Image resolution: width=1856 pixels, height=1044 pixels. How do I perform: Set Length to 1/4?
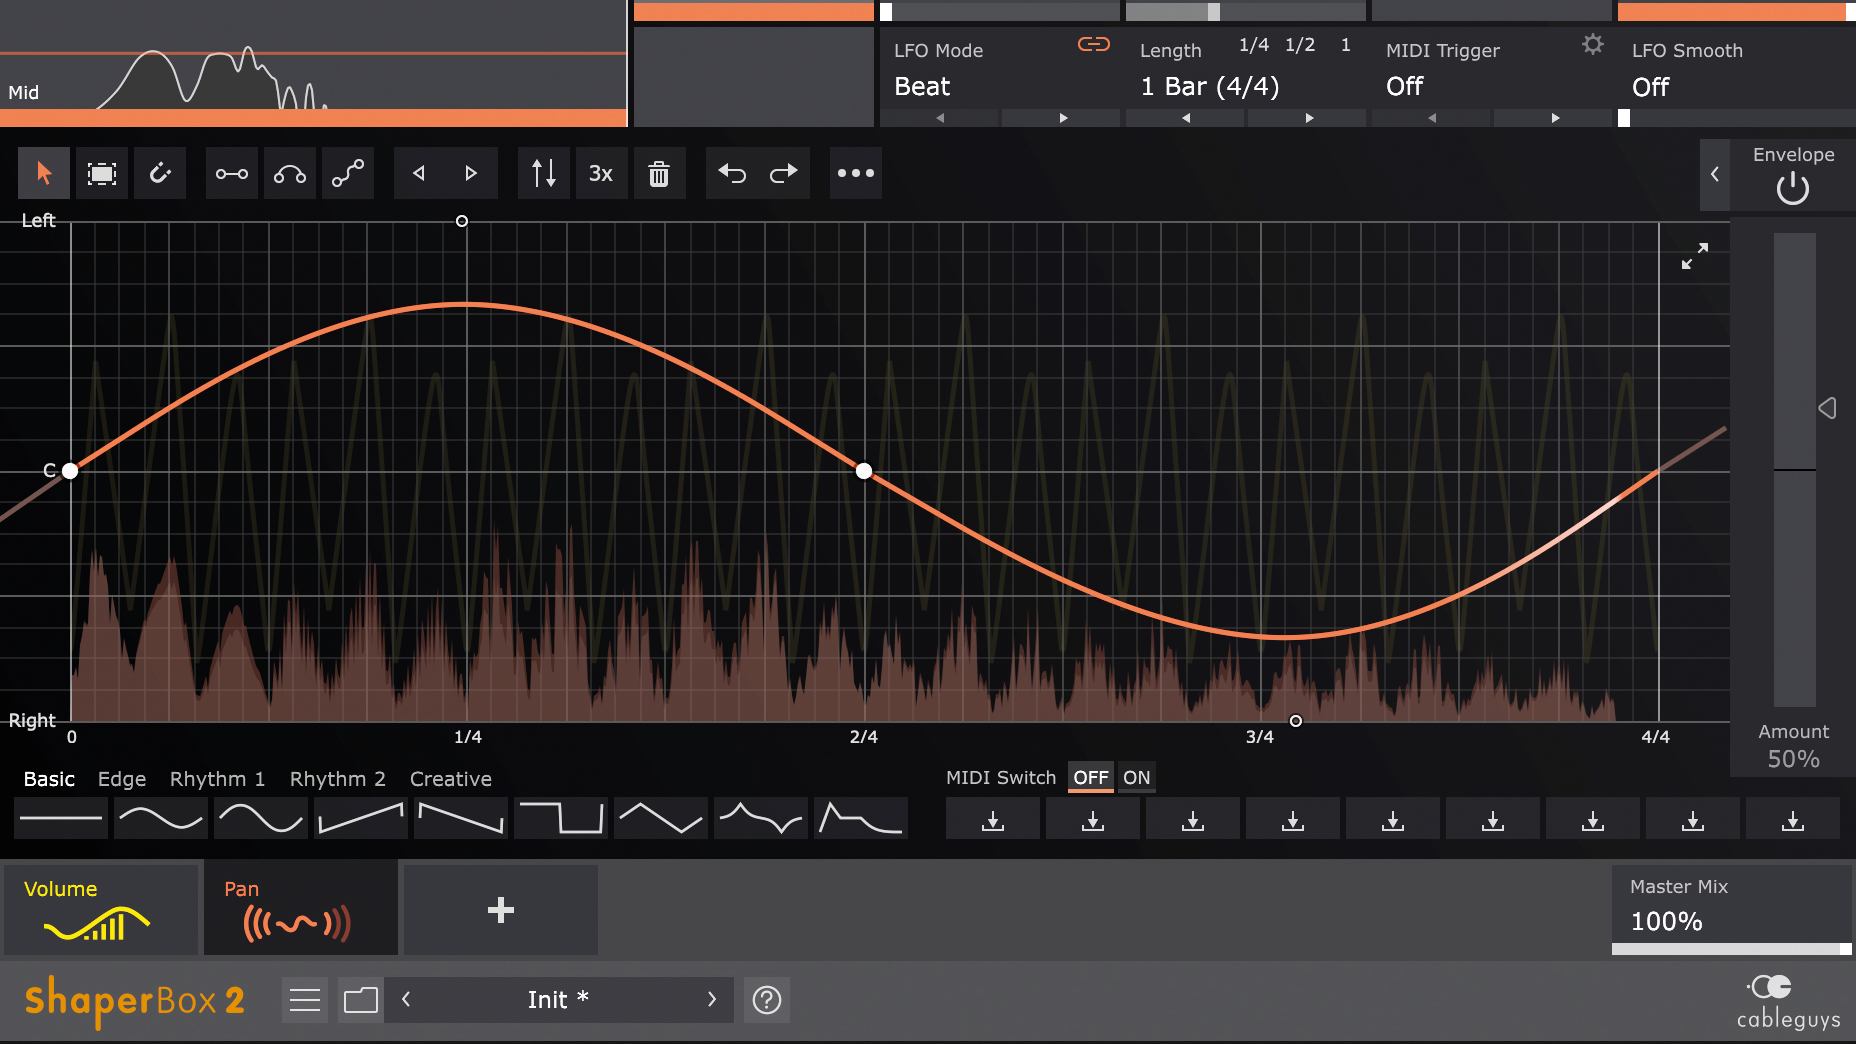[1254, 45]
